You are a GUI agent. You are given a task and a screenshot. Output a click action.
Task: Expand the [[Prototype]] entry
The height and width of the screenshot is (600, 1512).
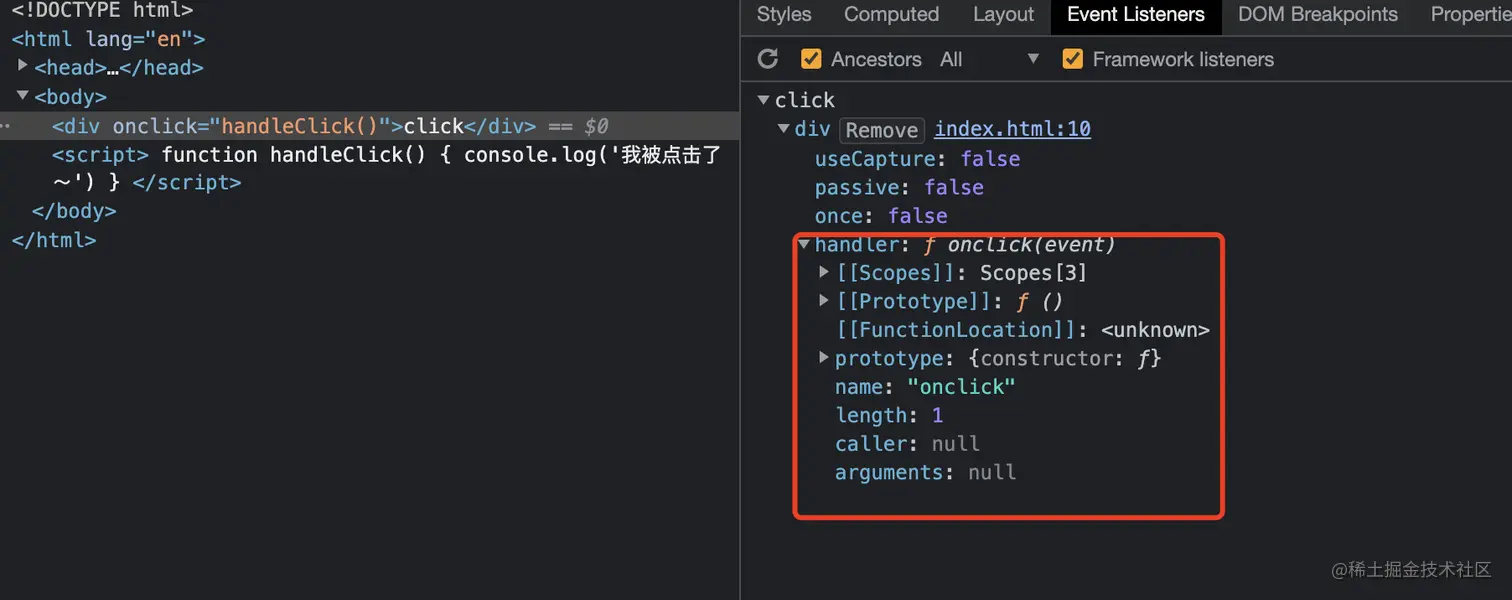click(824, 301)
